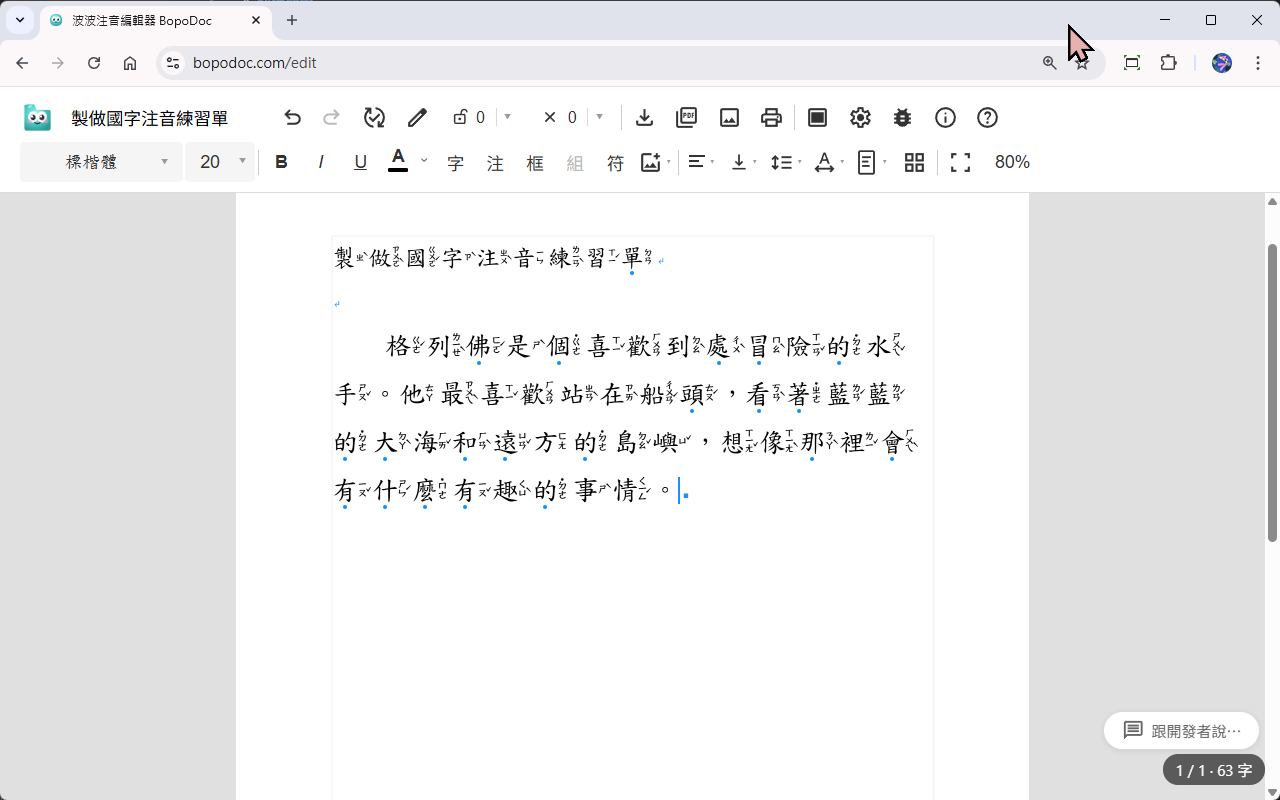Export the document as PDF

686,117
